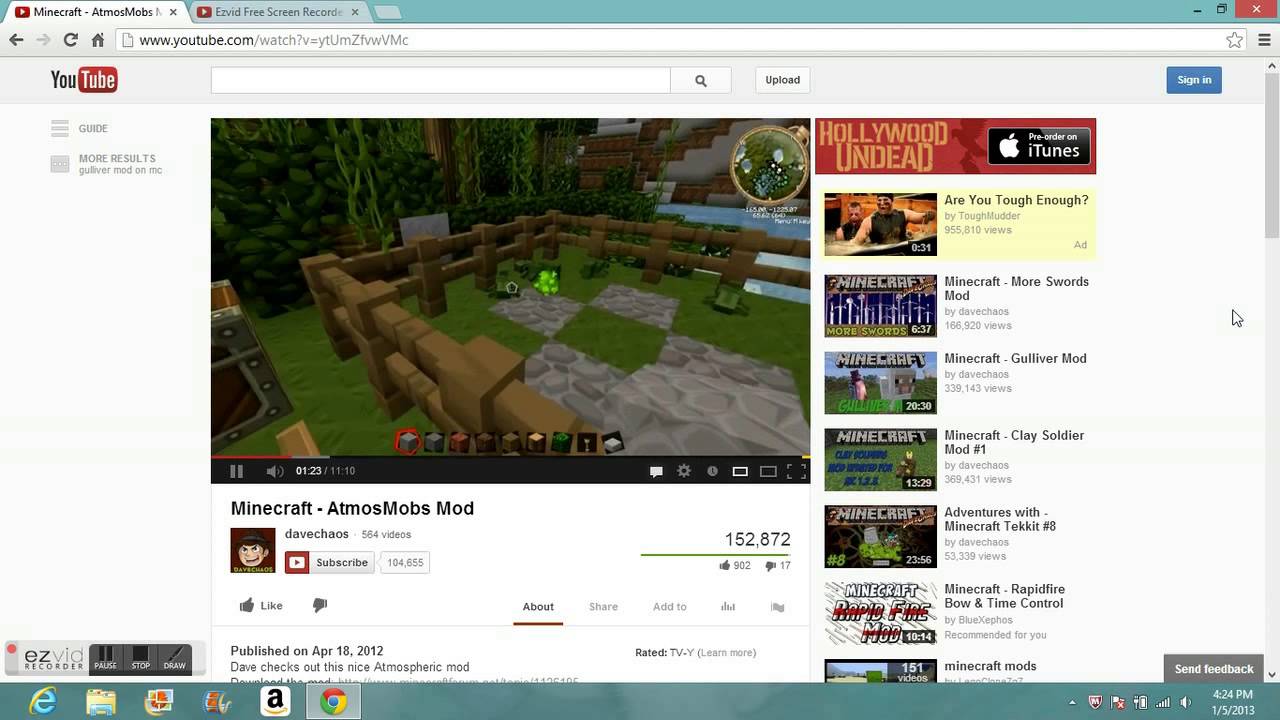Click Ezvid recorder PAUSE button
The width and height of the screenshot is (1280, 720).
[106, 658]
